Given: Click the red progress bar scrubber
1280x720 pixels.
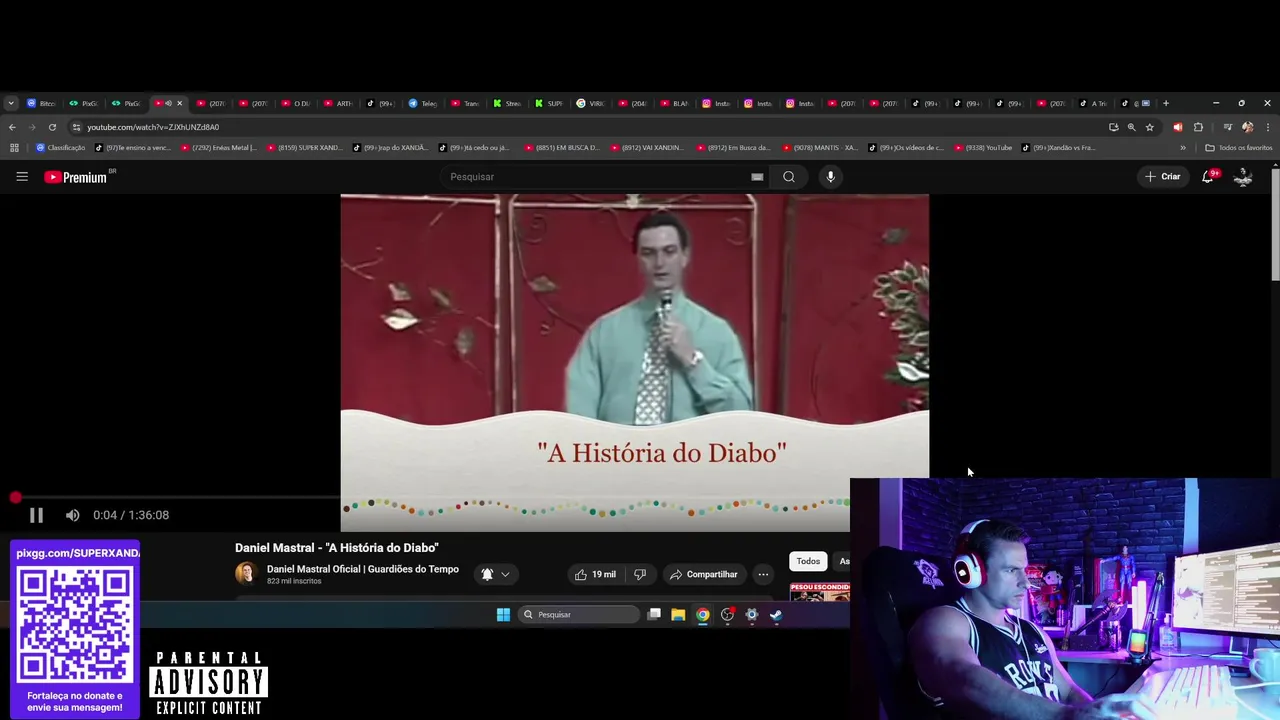Looking at the screenshot, I should [x=15, y=497].
